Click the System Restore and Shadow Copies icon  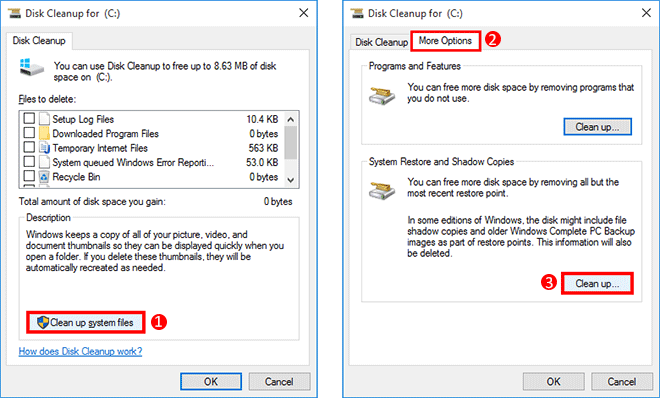pos(382,191)
